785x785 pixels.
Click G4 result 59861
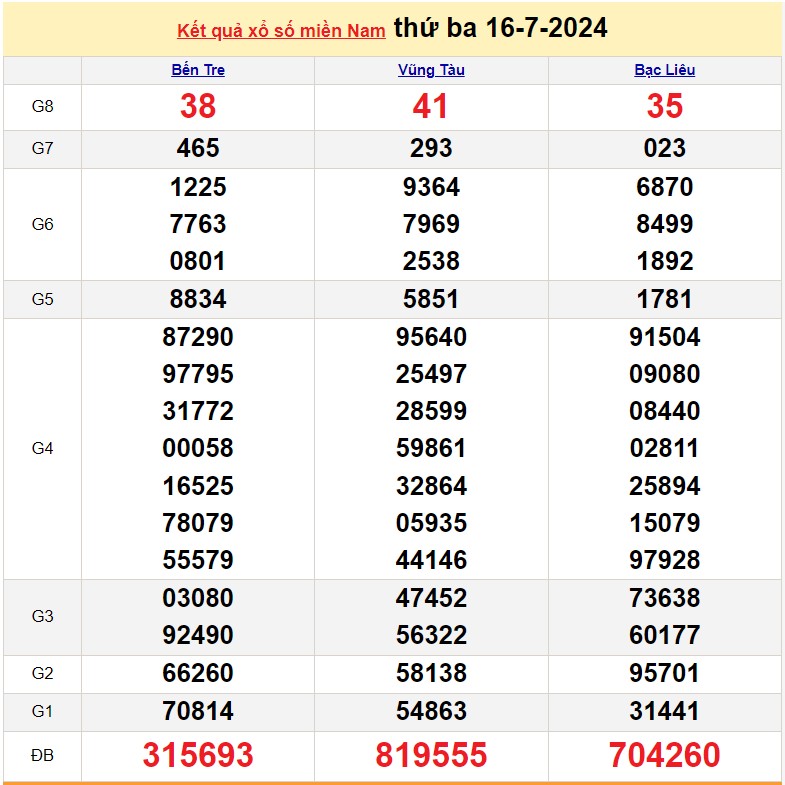point(431,448)
